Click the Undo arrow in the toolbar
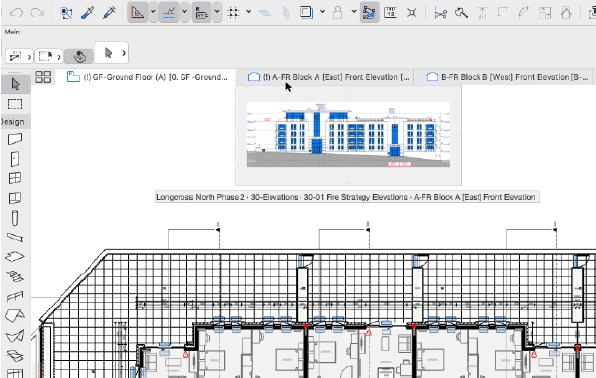This screenshot has width=596, height=378. [16, 13]
